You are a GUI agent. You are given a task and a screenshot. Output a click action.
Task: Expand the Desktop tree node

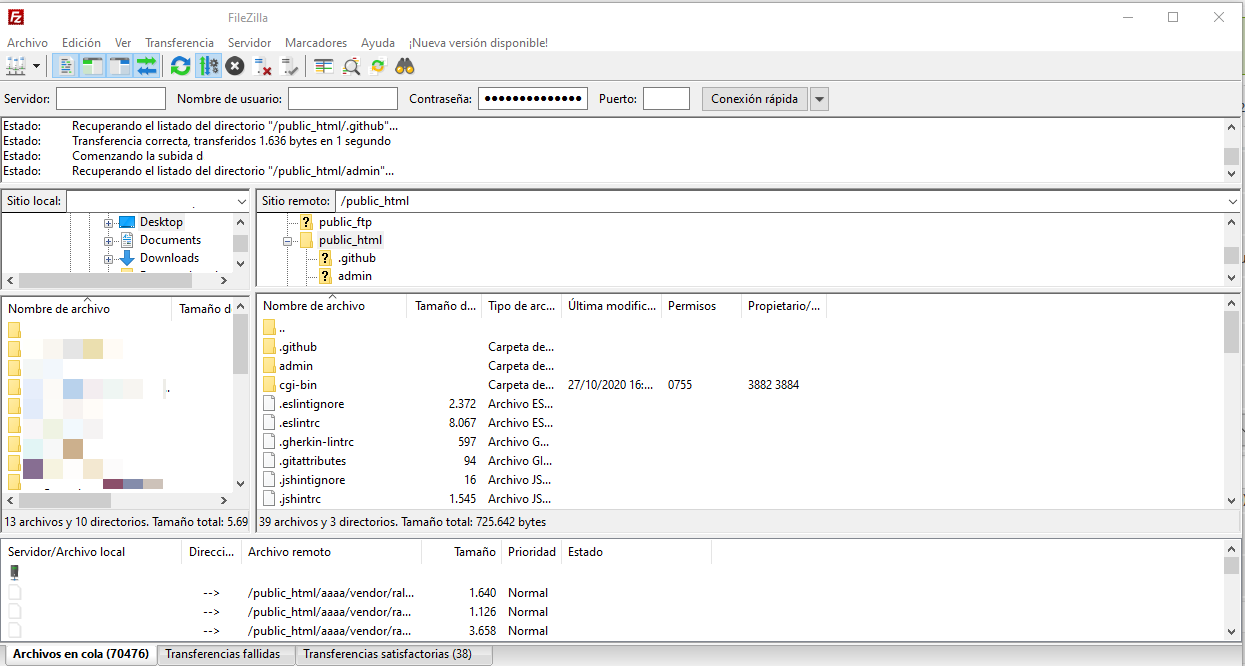click(x=108, y=222)
